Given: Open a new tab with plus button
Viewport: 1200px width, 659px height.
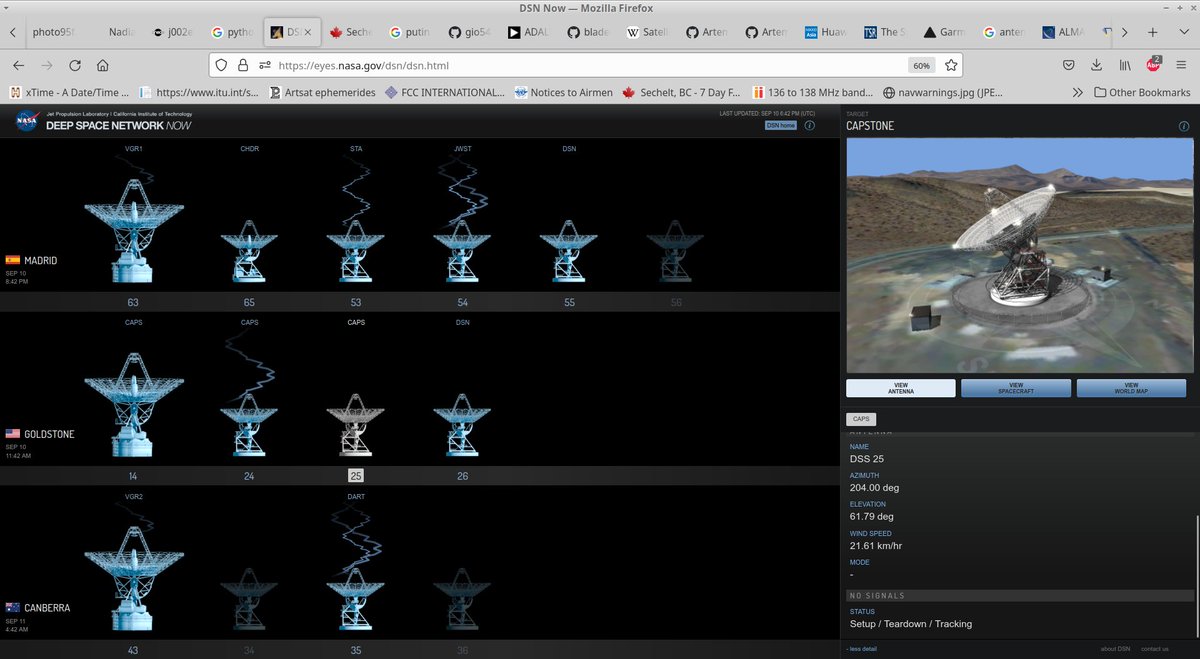Looking at the screenshot, I should 1153,32.
